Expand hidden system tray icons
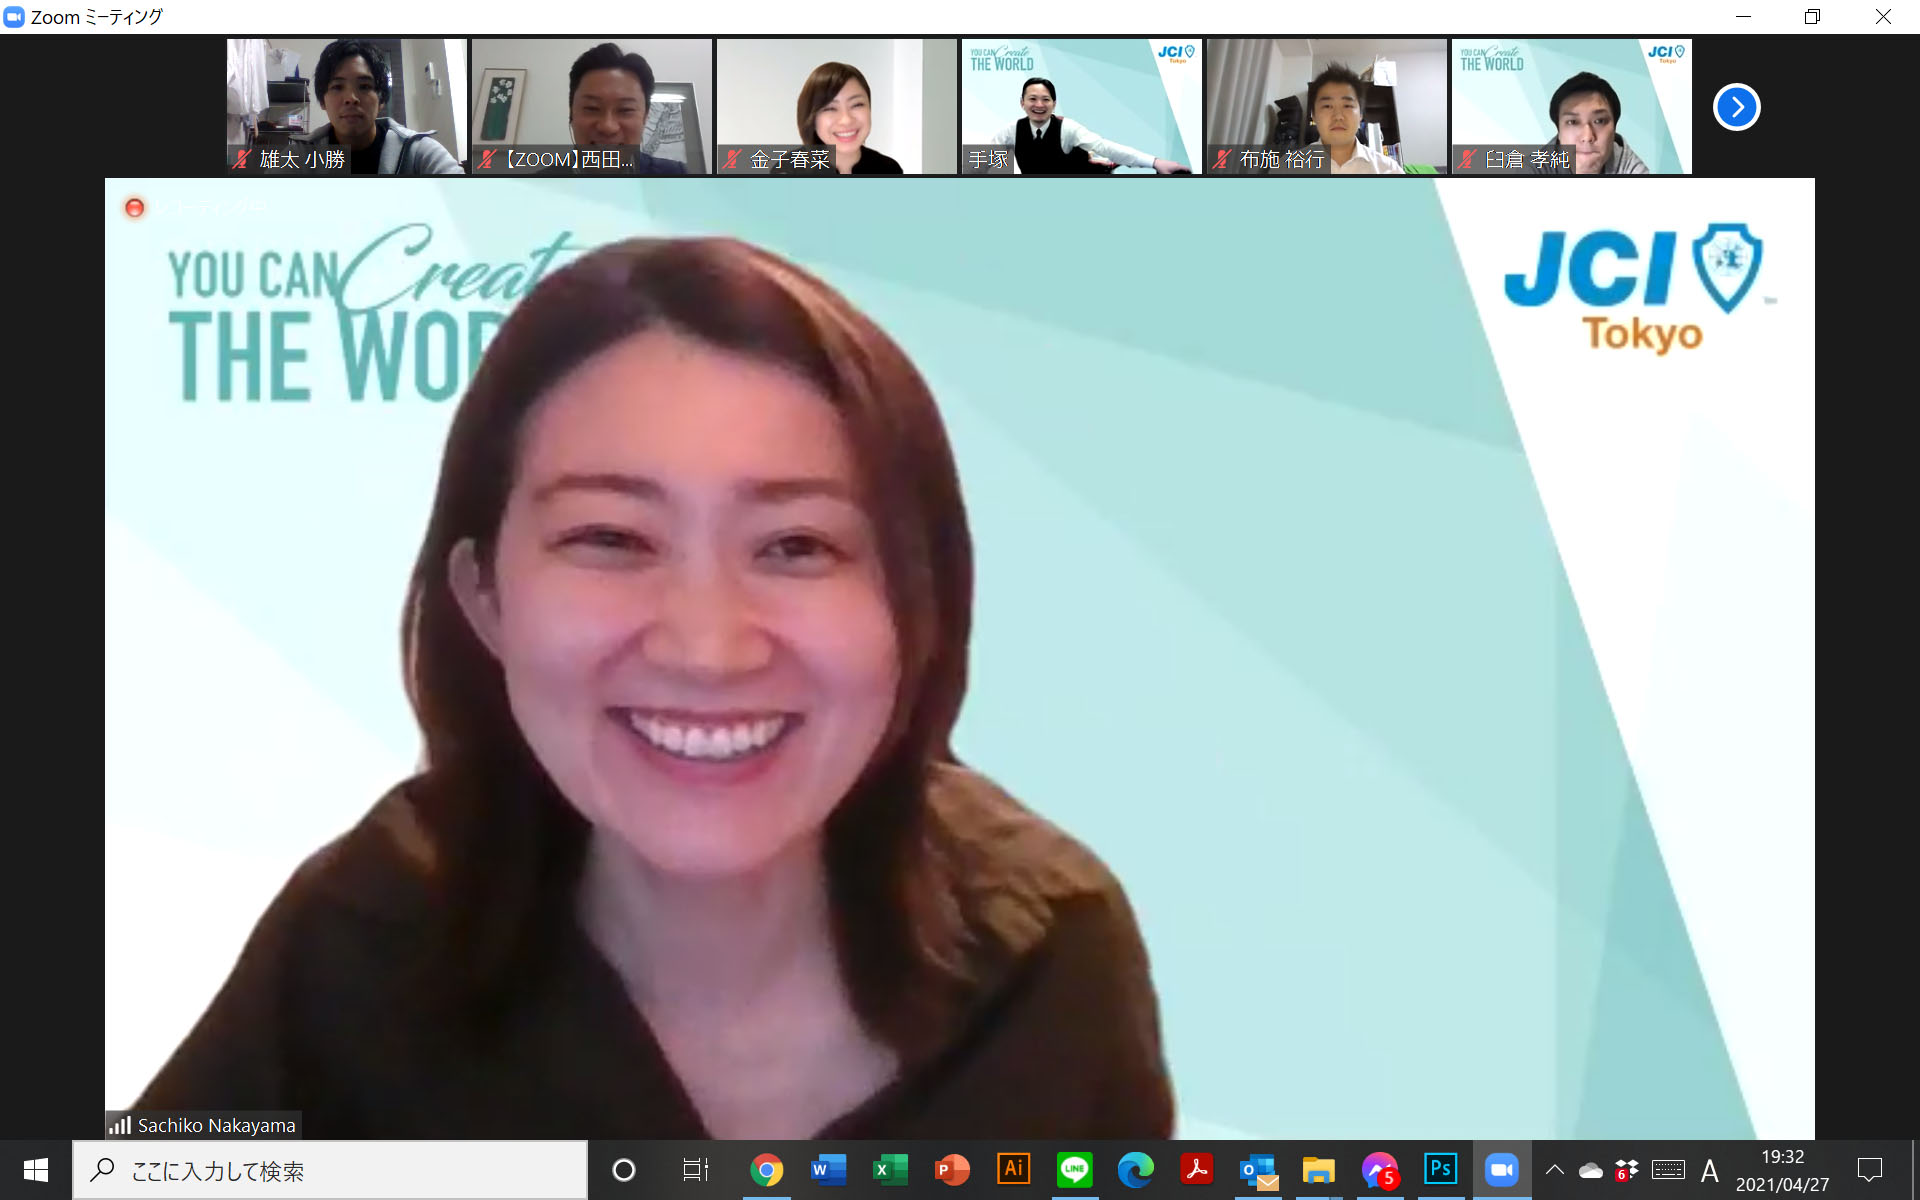 (1555, 1169)
